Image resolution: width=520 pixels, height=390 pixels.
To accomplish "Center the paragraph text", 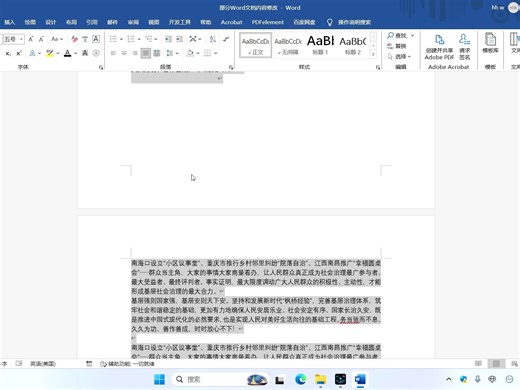I will click(124, 53).
